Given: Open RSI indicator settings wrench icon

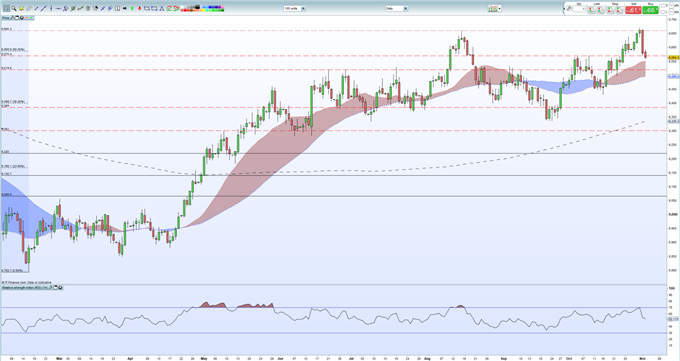Looking at the screenshot, I should coord(51,288).
